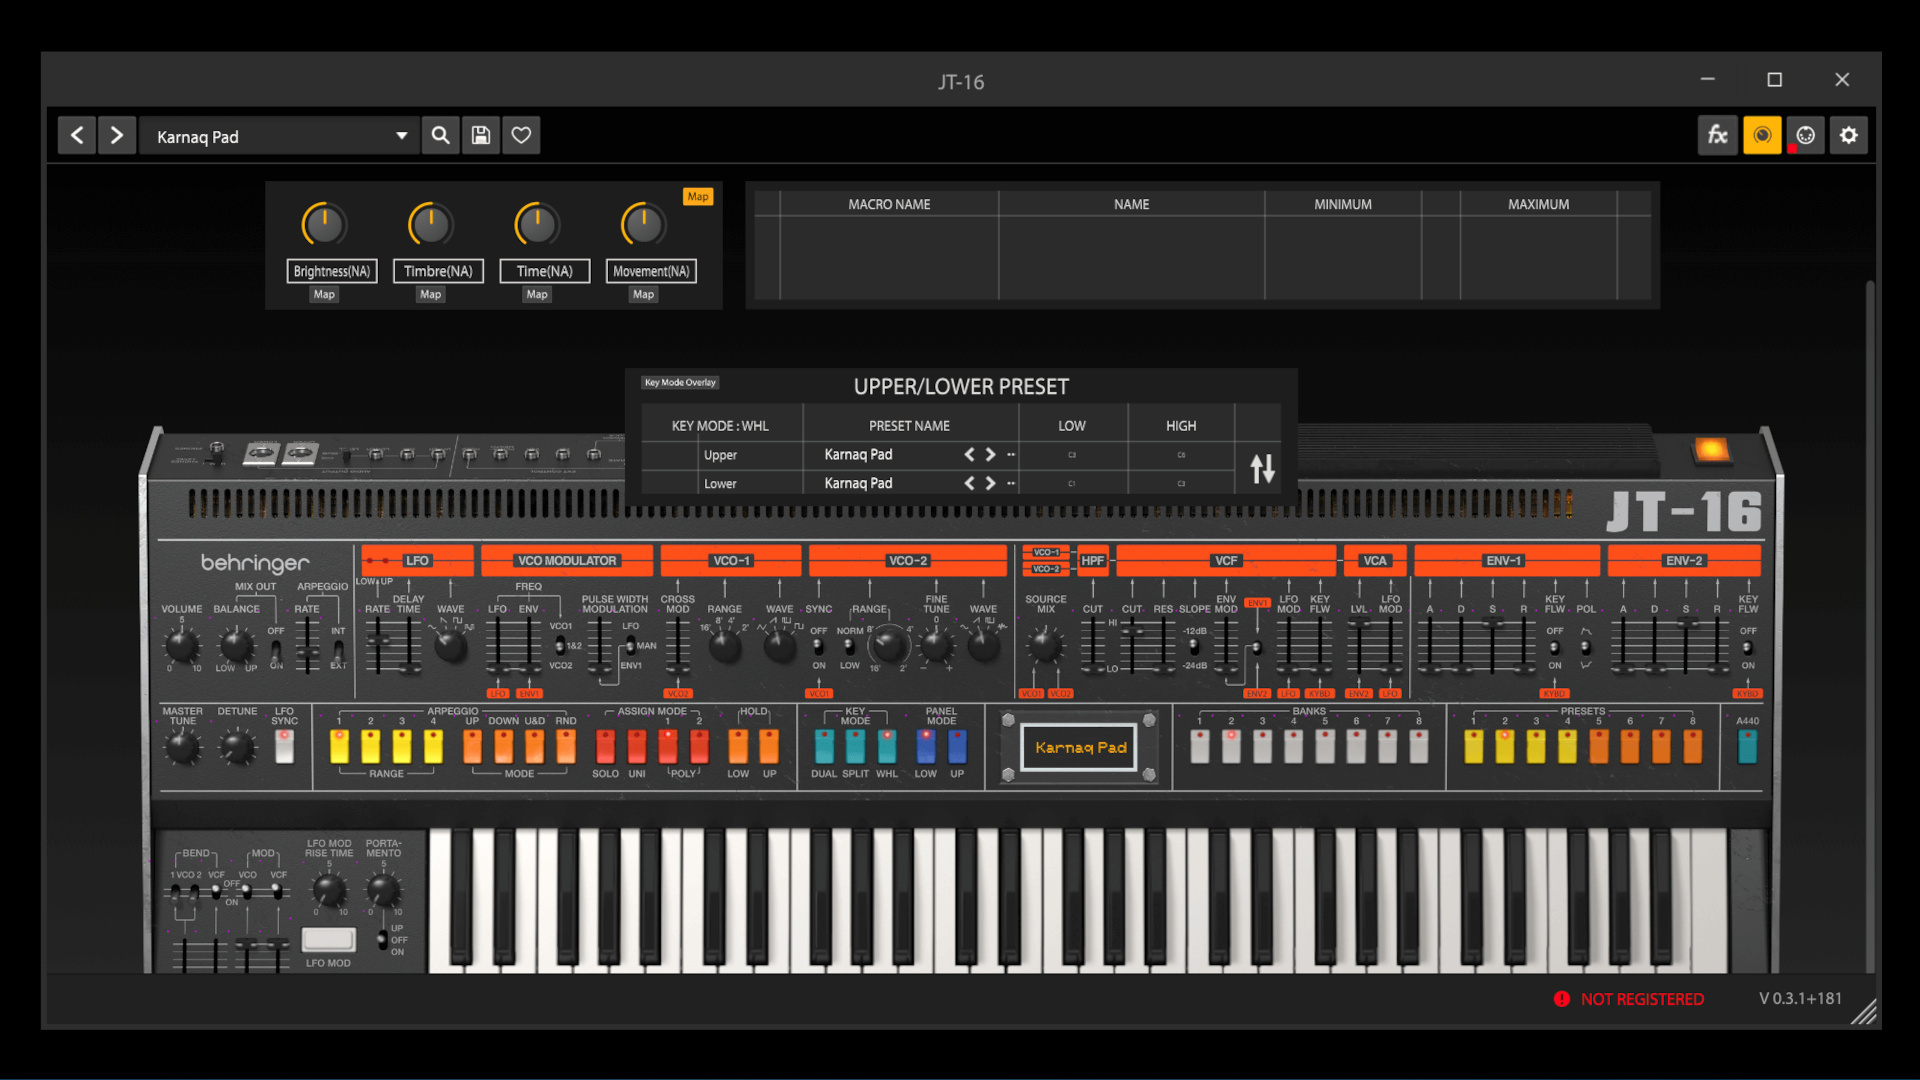The width and height of the screenshot is (1920, 1080).
Task: Click the Movement(NA) macro knob
Action: pyautogui.click(x=643, y=225)
